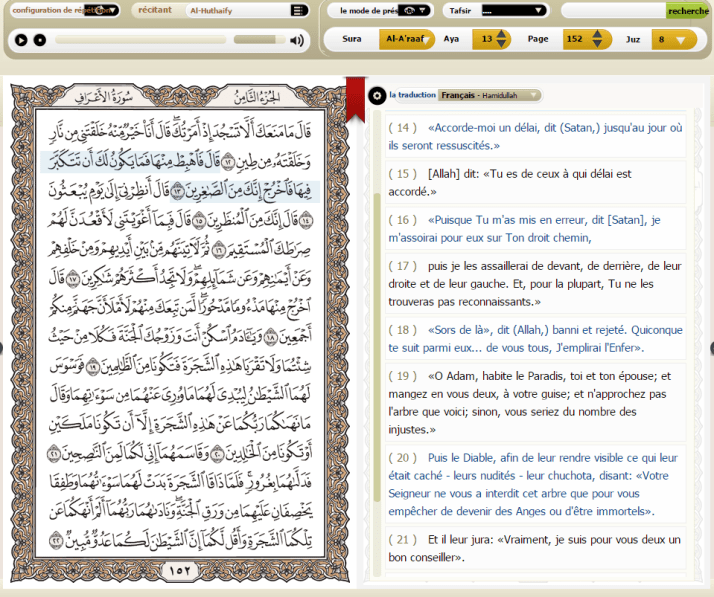Screen dimensions: 714x597
Task: Go to previous page with left edge arrow
Action: tap(3, 347)
